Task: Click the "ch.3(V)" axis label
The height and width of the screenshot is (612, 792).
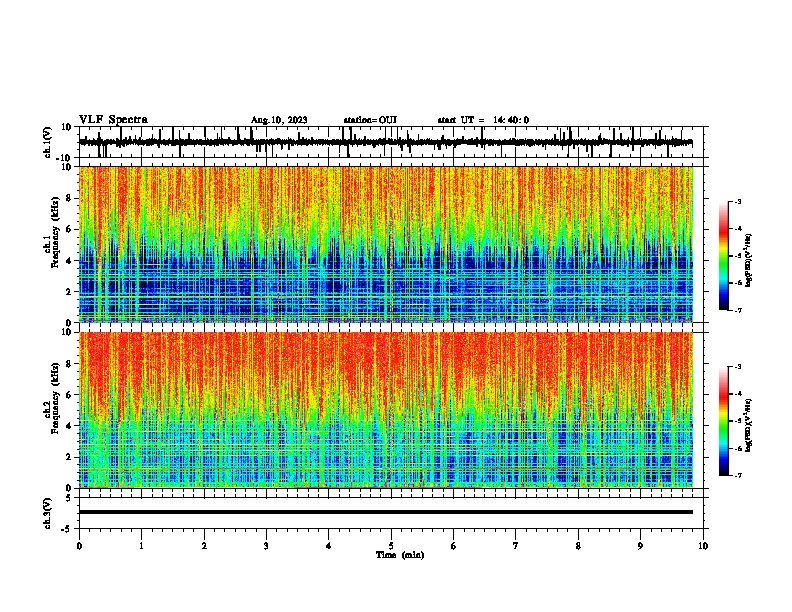Action: 48,513
